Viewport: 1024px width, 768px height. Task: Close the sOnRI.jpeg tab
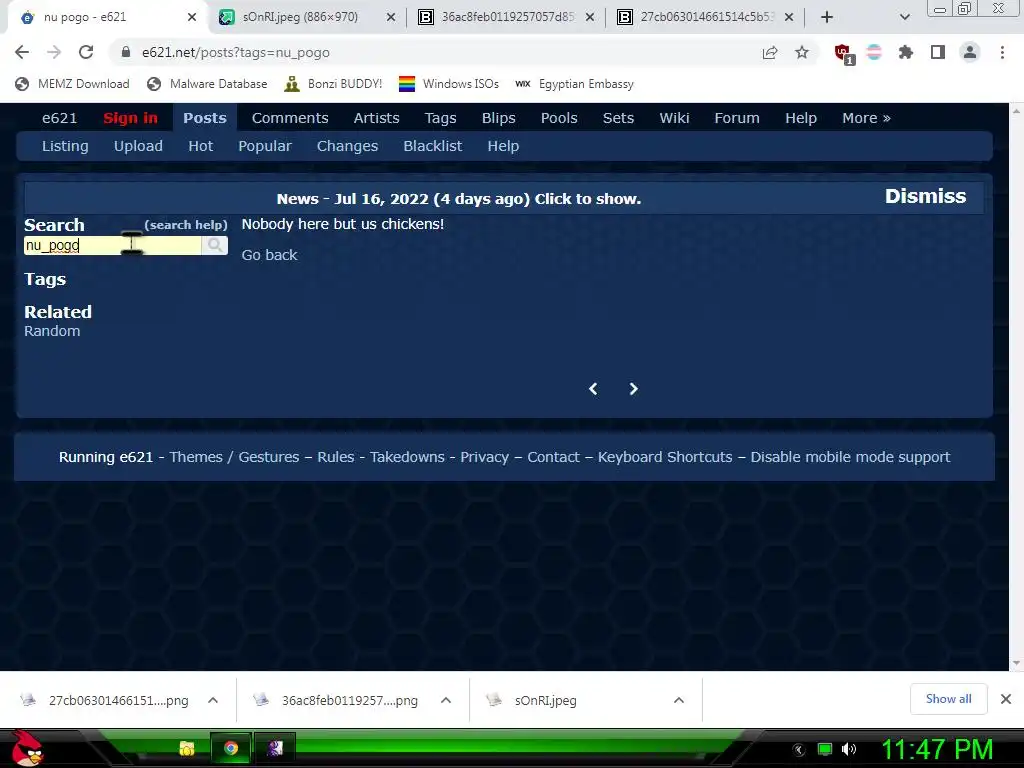point(391,17)
